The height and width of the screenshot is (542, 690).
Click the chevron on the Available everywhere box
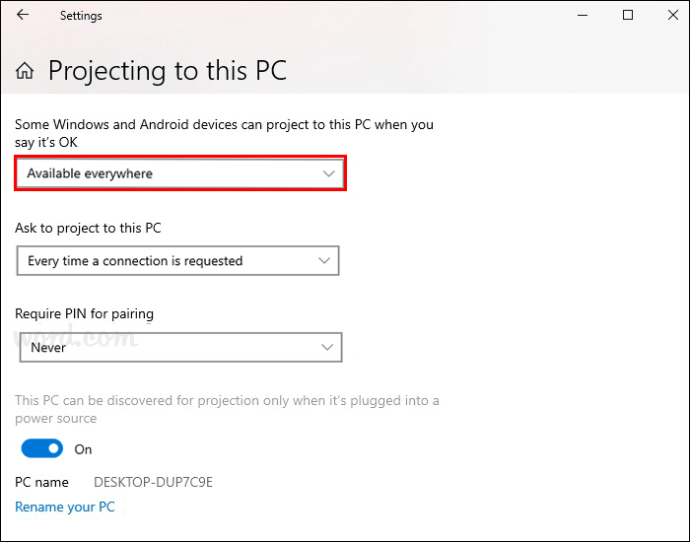(328, 173)
